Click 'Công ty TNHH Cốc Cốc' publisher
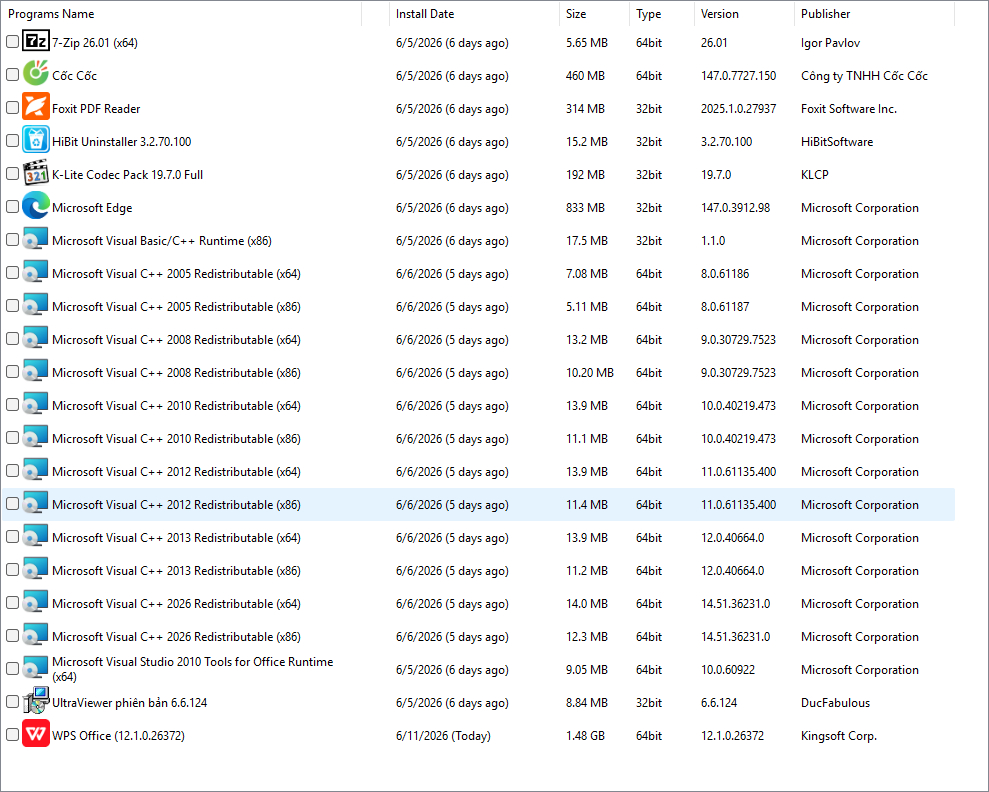Image resolution: width=989 pixels, height=792 pixels. pyautogui.click(x=864, y=76)
